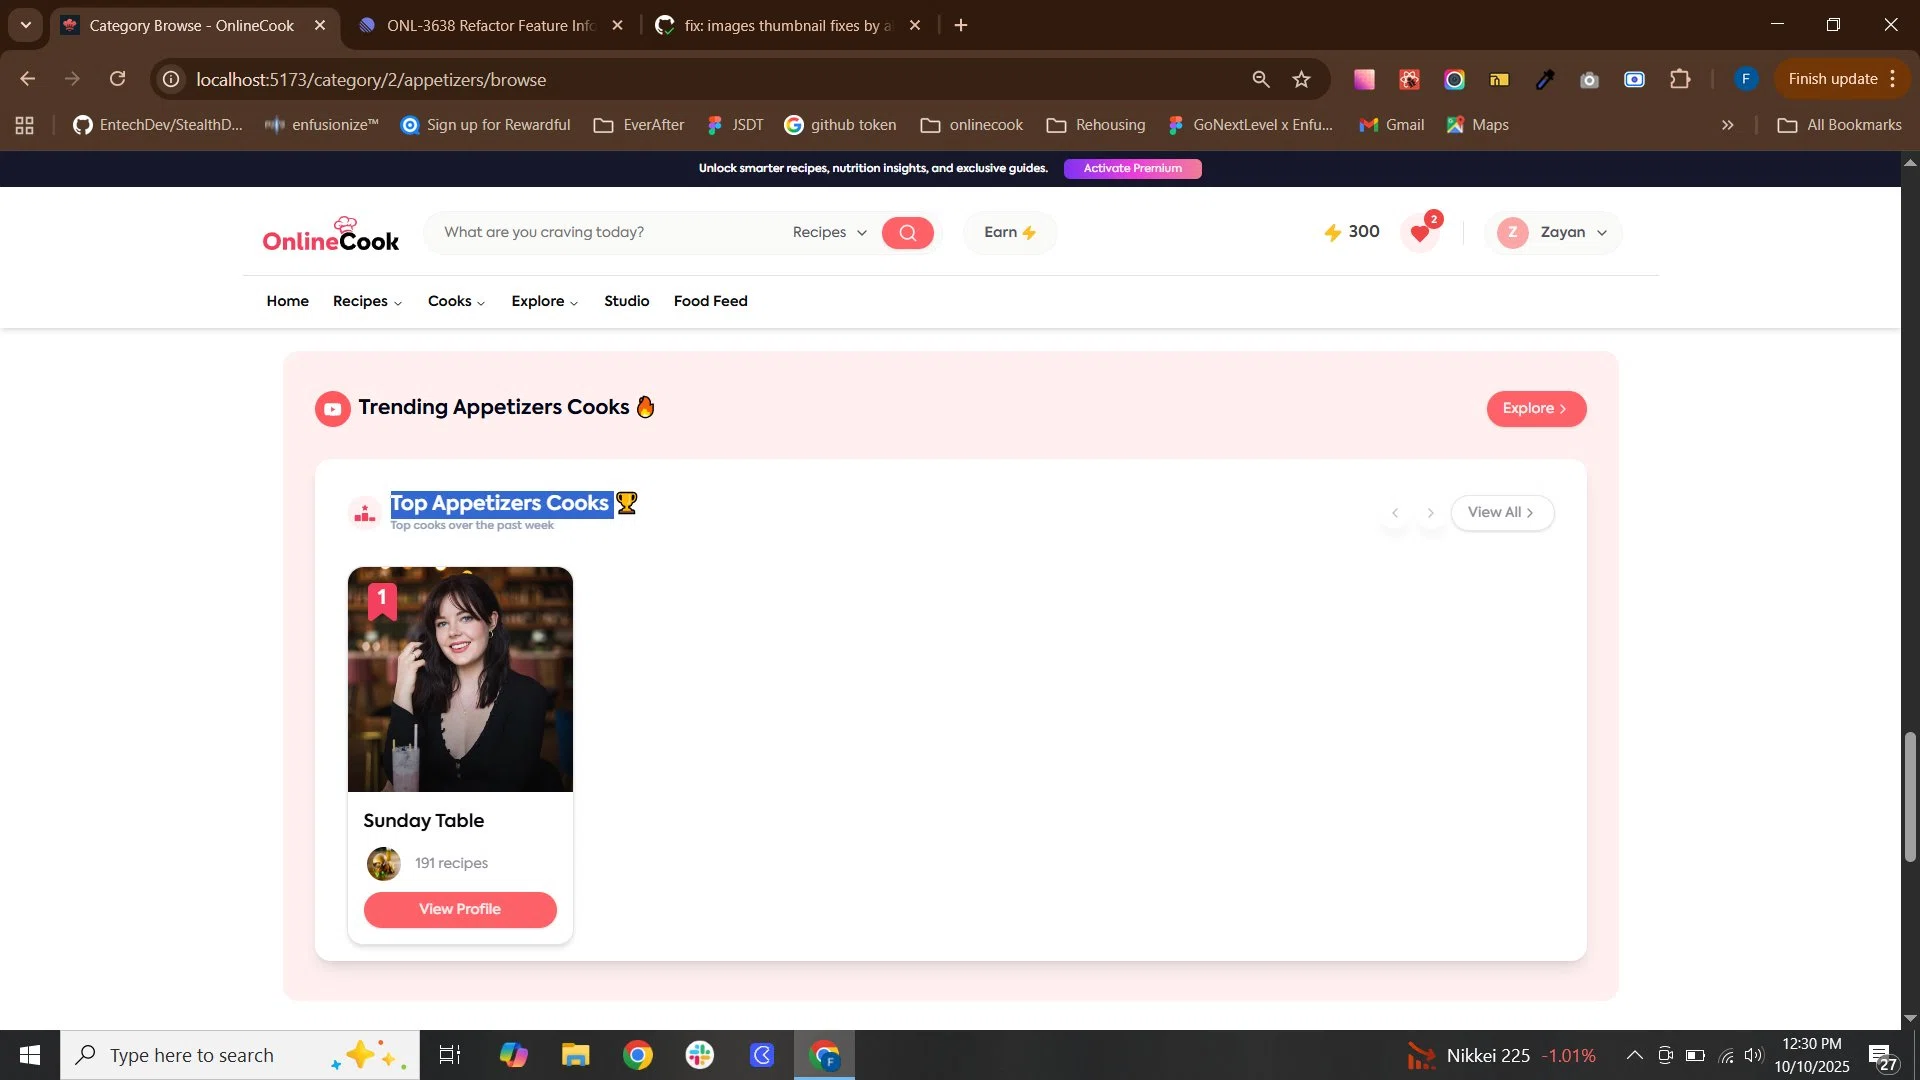The image size is (1920, 1080).
Task: Click the Sunday Table cook photo
Action: click(460, 680)
